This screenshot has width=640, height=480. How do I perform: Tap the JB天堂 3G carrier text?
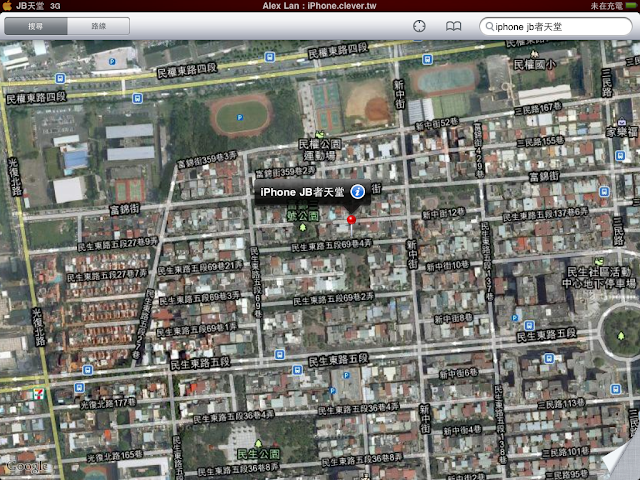tap(38, 6)
